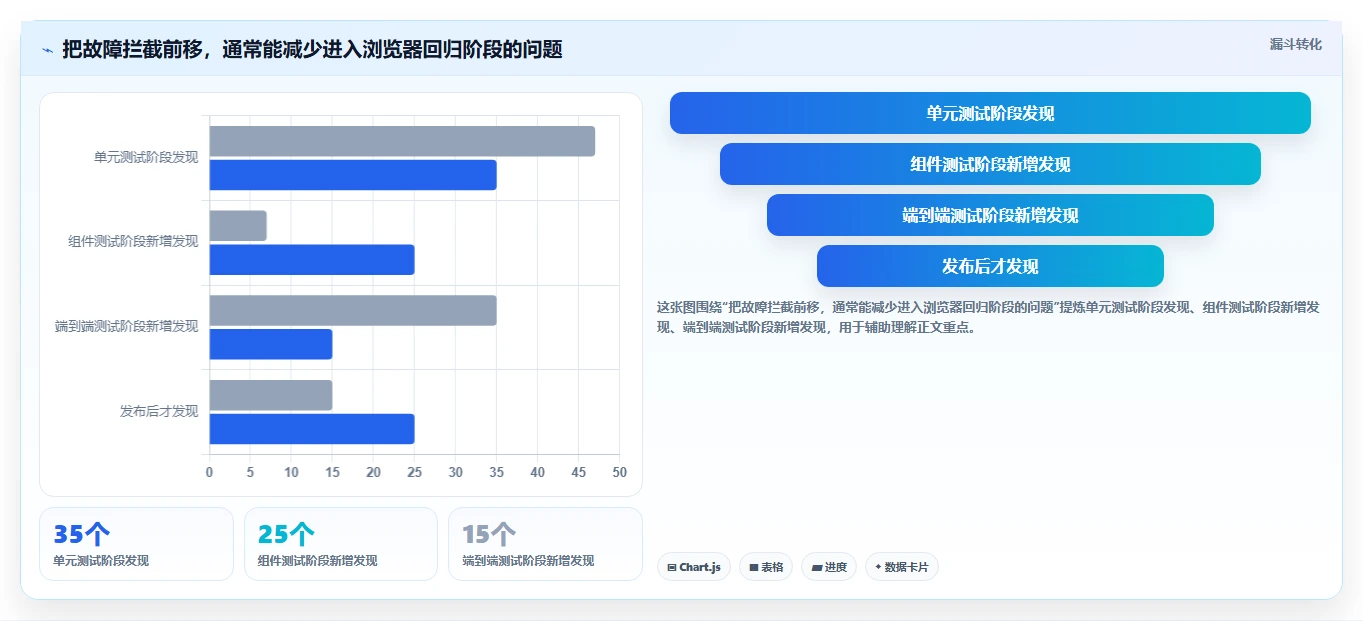Click the blue bar for 组件测试阶段新增发现
The height and width of the screenshot is (621, 1363).
coord(312,260)
